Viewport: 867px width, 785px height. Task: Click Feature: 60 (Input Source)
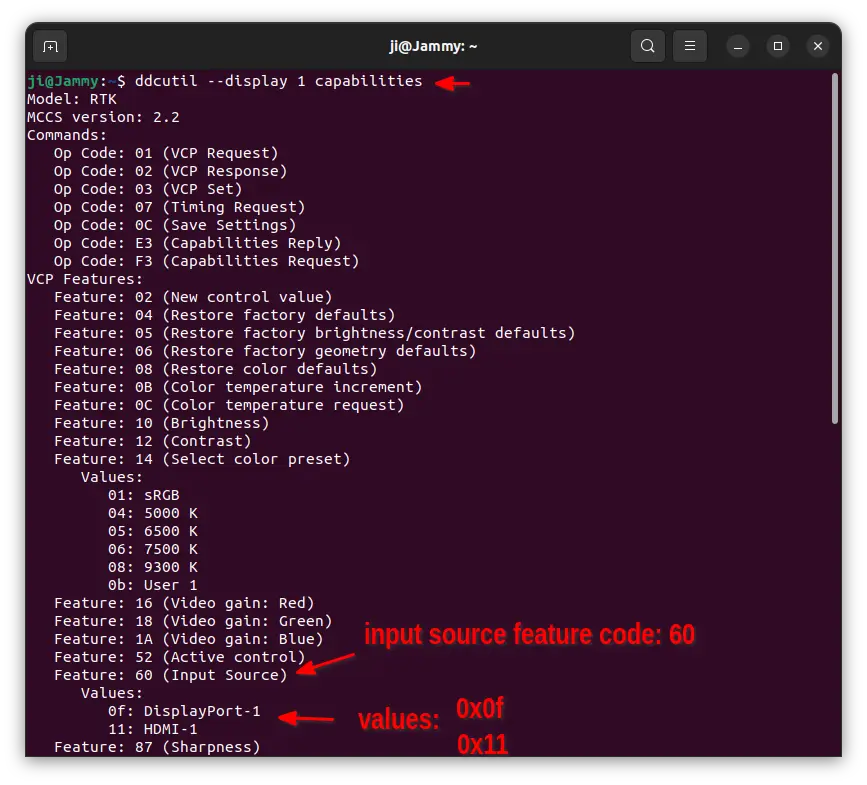170,675
